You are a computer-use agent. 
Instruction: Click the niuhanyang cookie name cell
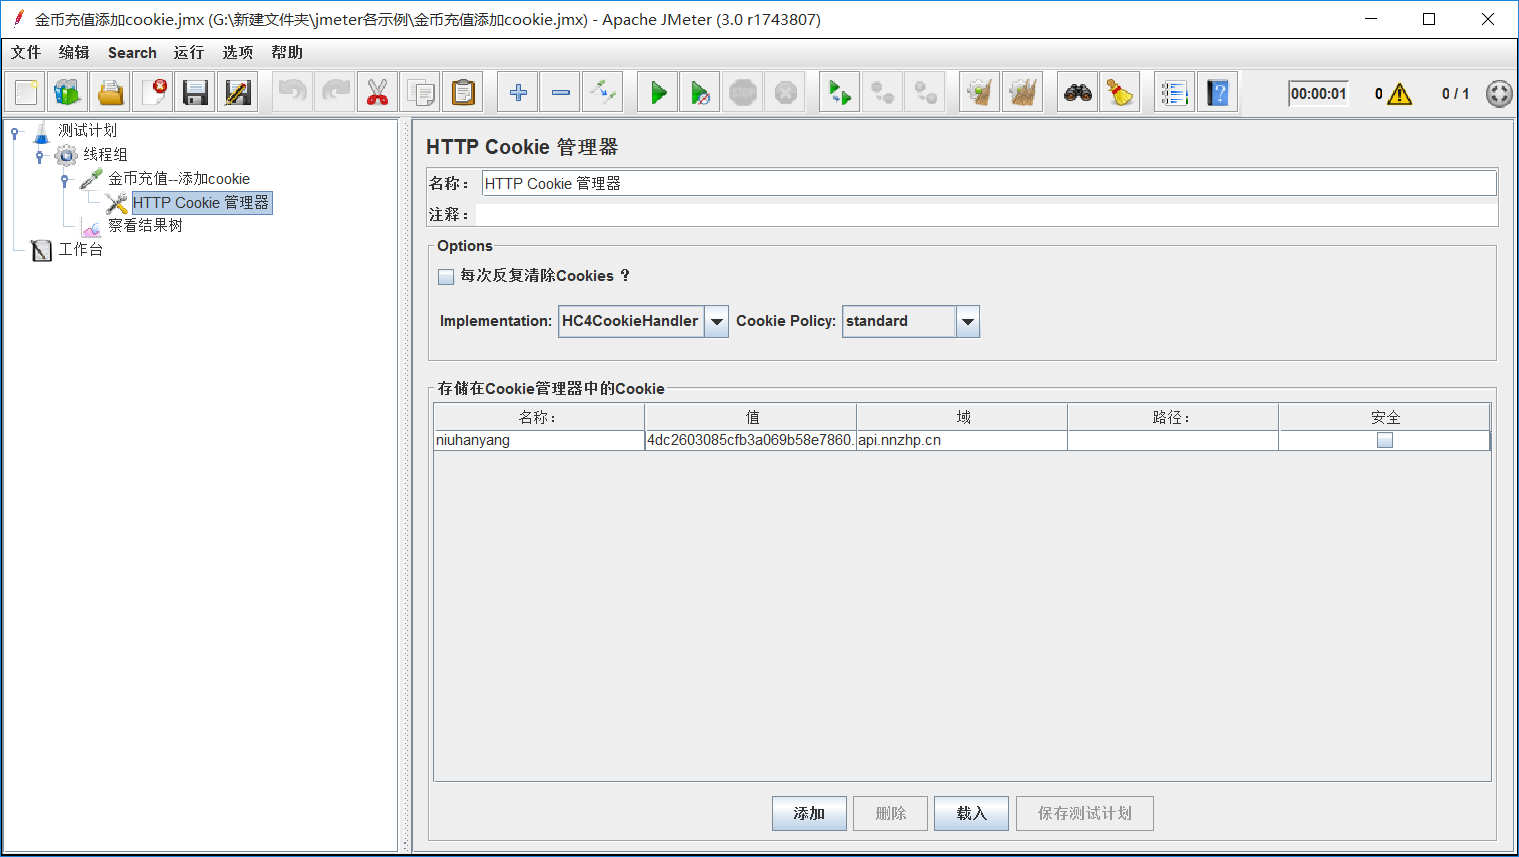(539, 440)
